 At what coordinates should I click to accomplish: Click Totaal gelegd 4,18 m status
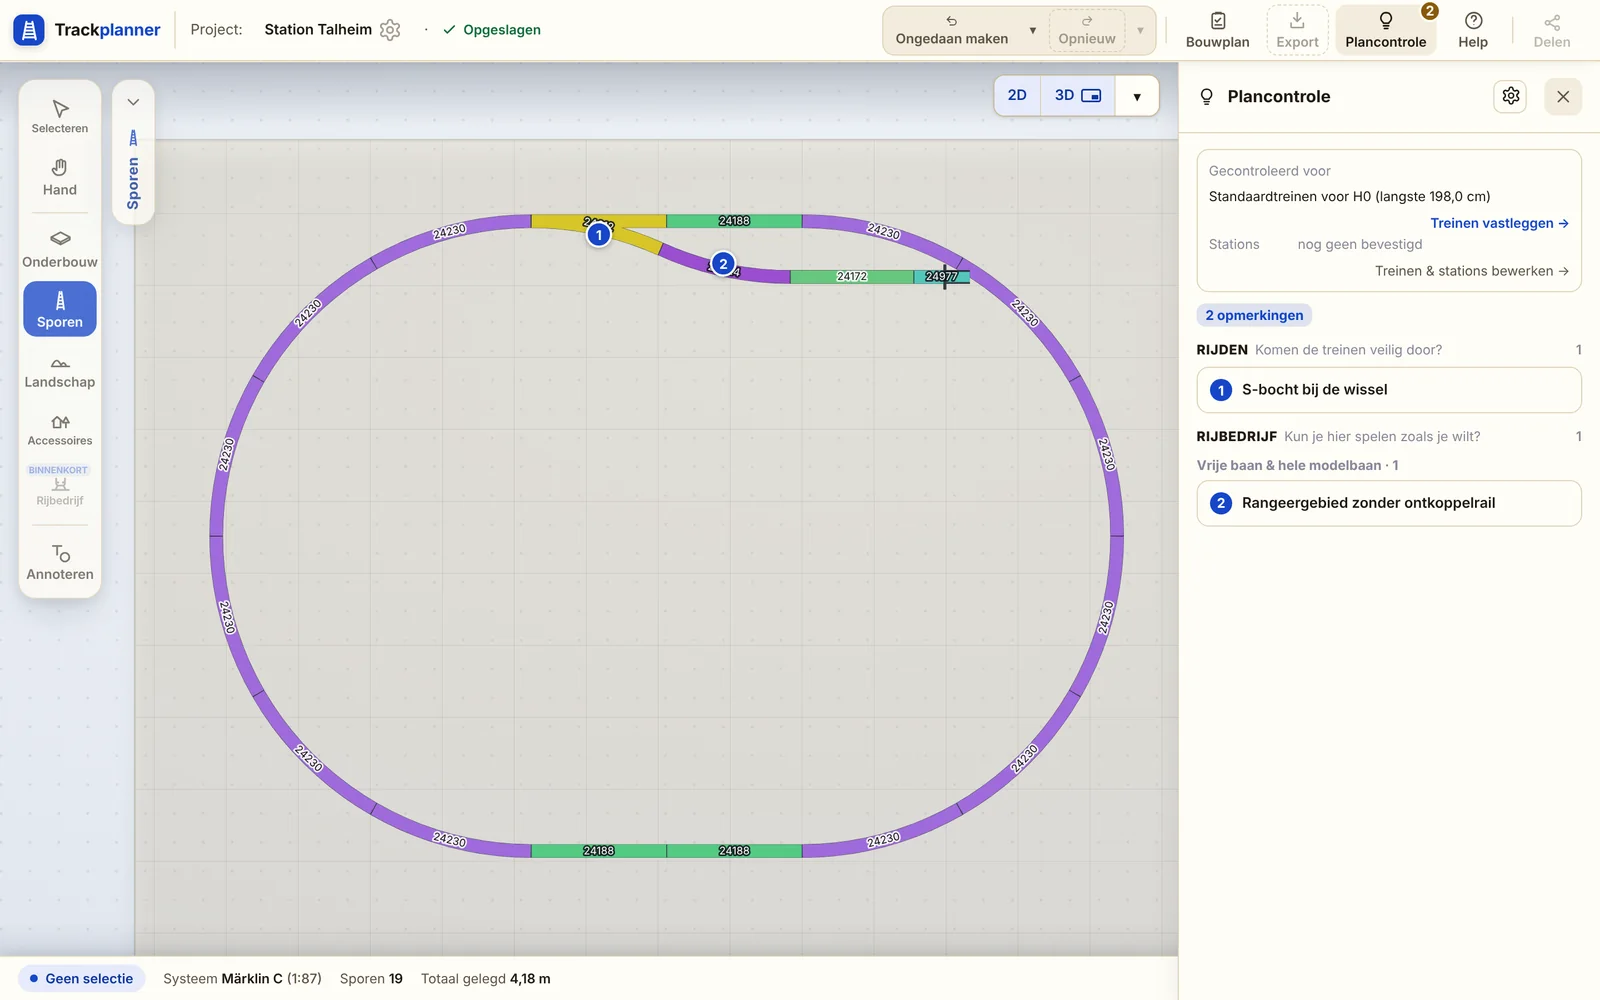tap(486, 979)
